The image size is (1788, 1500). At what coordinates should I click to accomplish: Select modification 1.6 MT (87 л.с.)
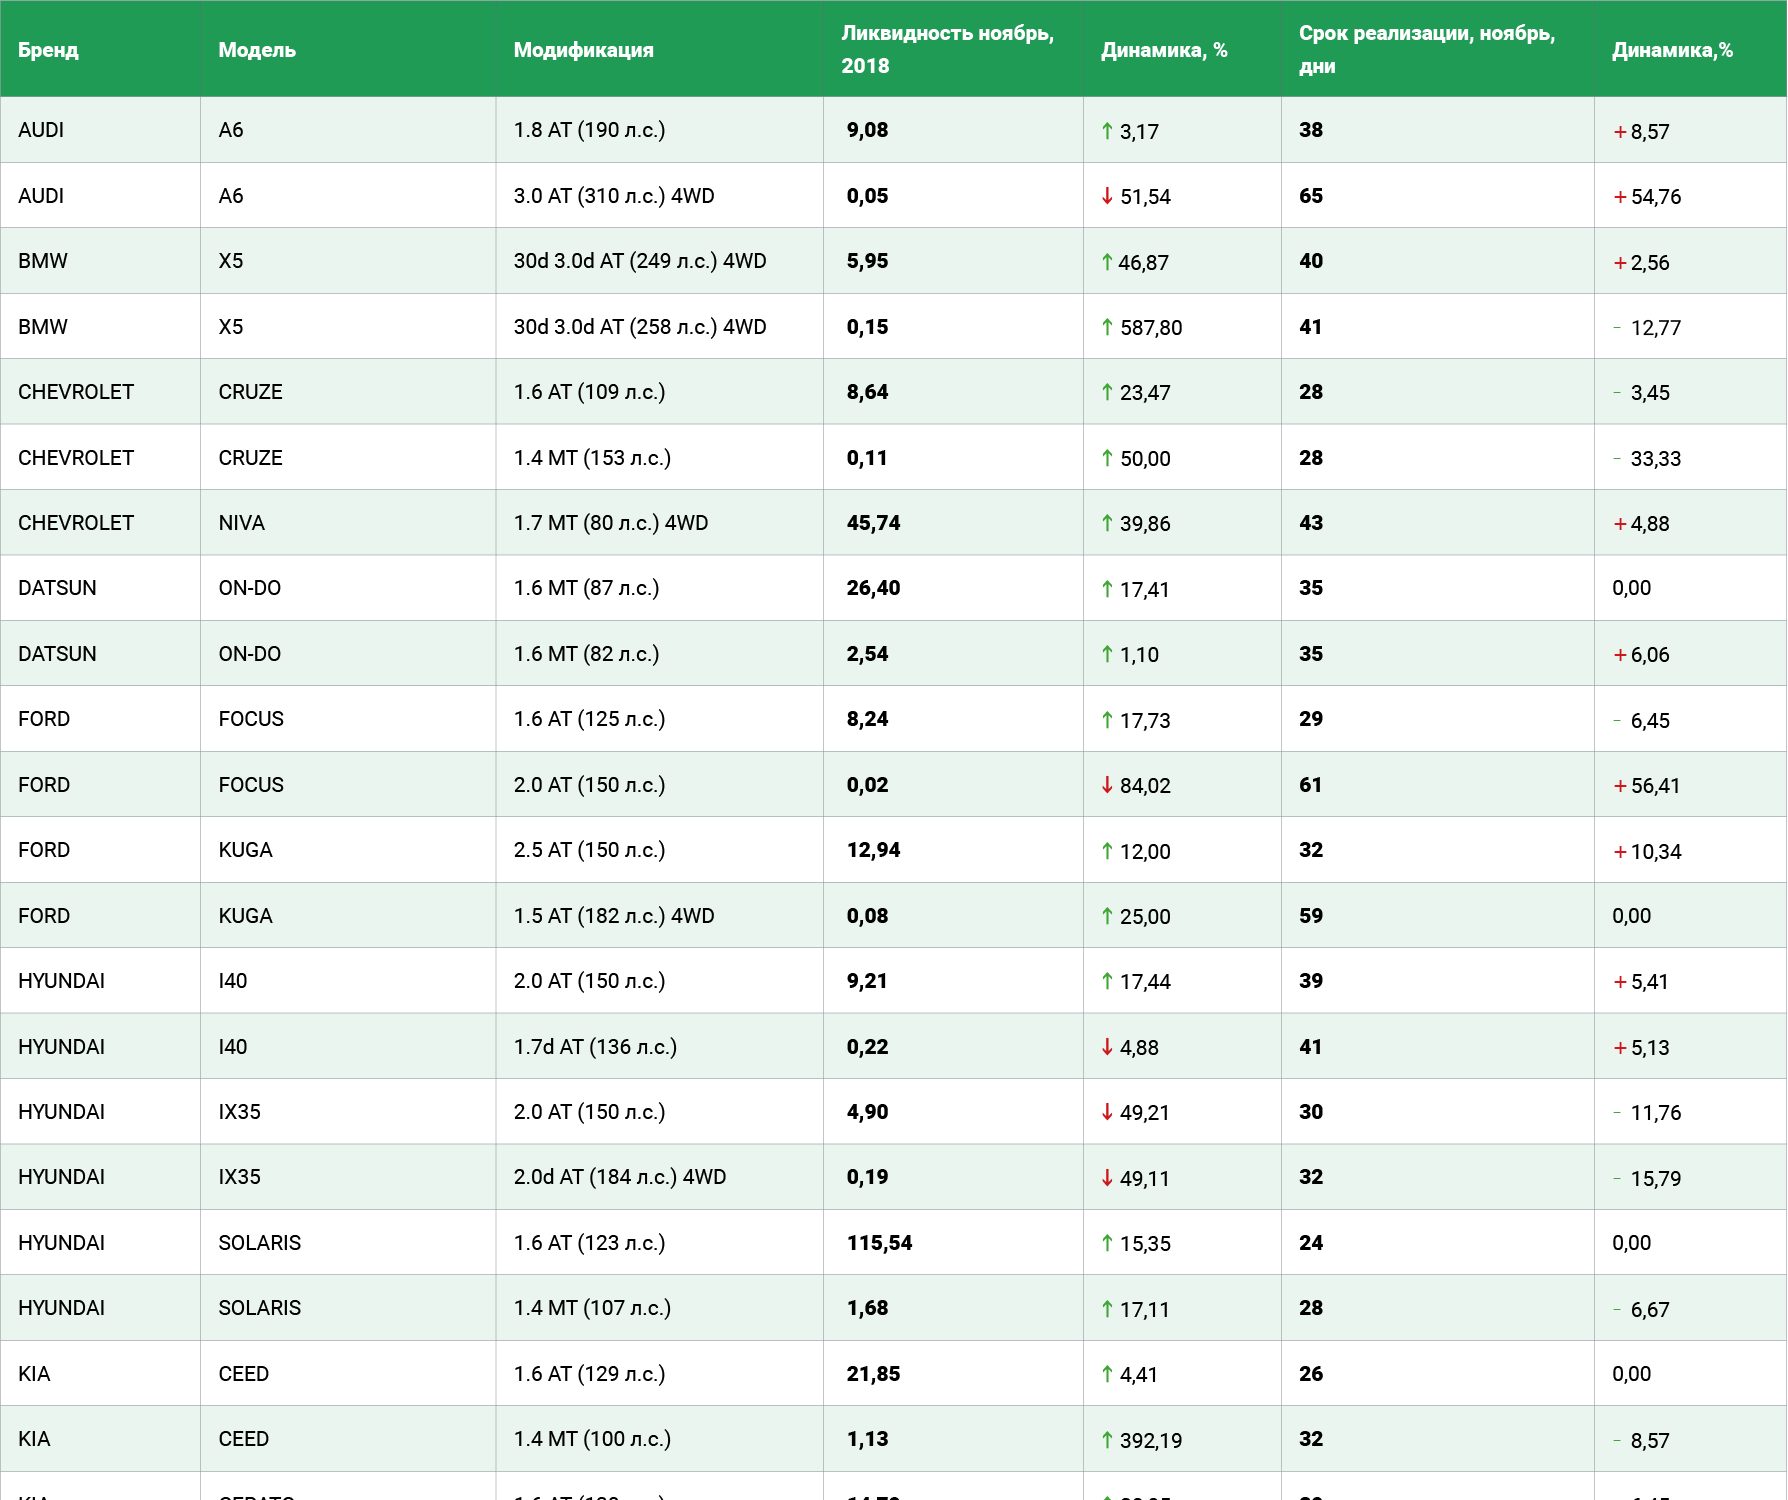[586, 588]
